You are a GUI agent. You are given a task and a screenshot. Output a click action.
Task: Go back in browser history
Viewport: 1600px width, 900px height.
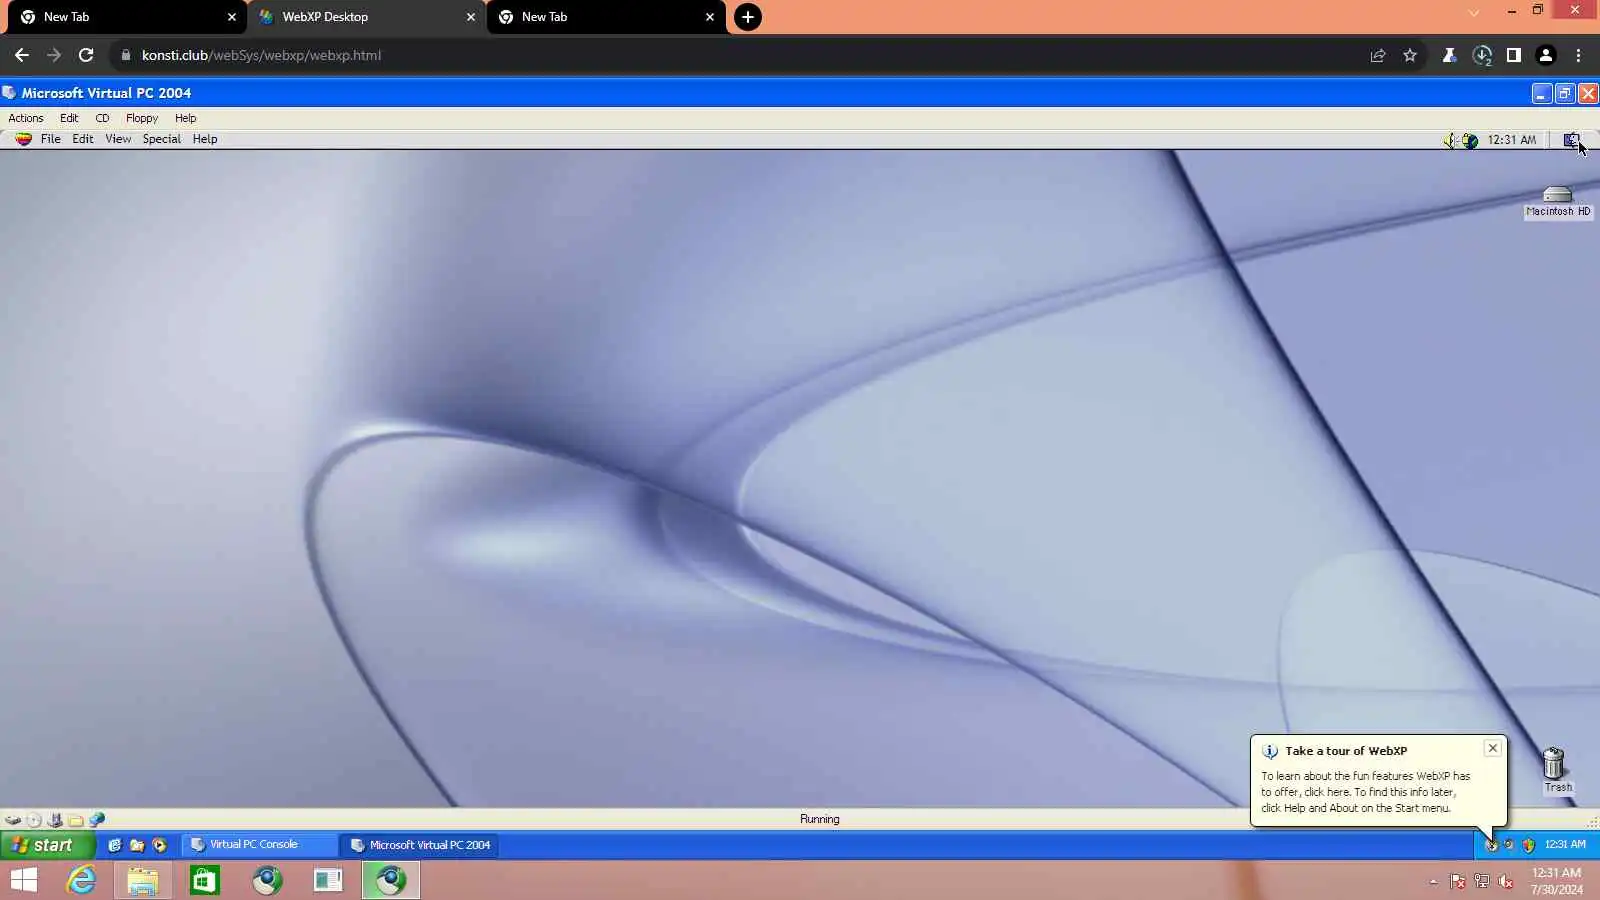click(22, 55)
